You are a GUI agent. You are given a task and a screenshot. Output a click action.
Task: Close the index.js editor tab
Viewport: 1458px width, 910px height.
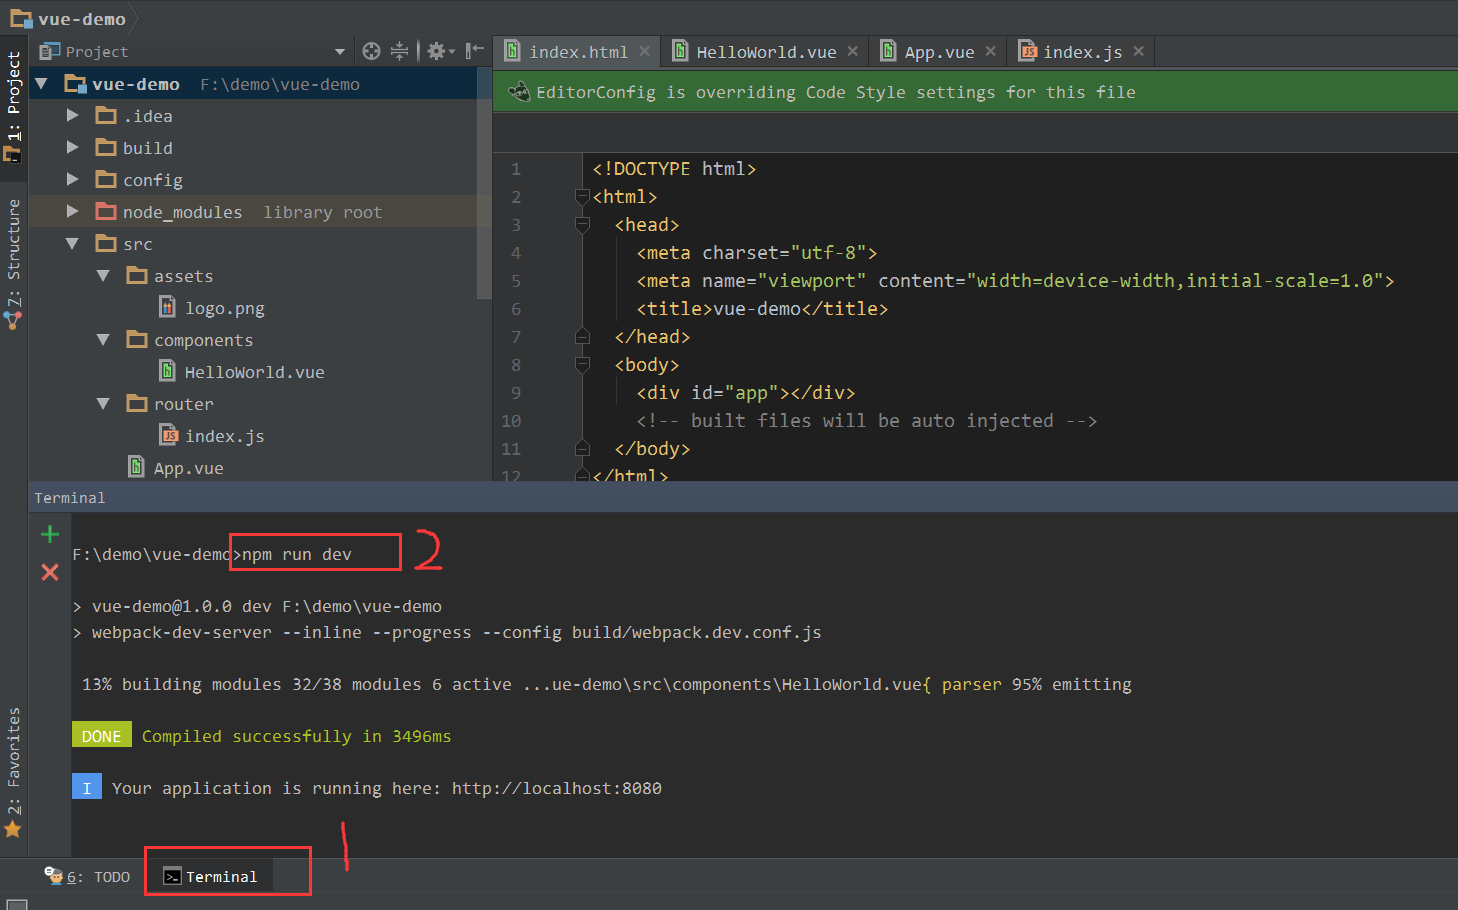tap(1139, 51)
